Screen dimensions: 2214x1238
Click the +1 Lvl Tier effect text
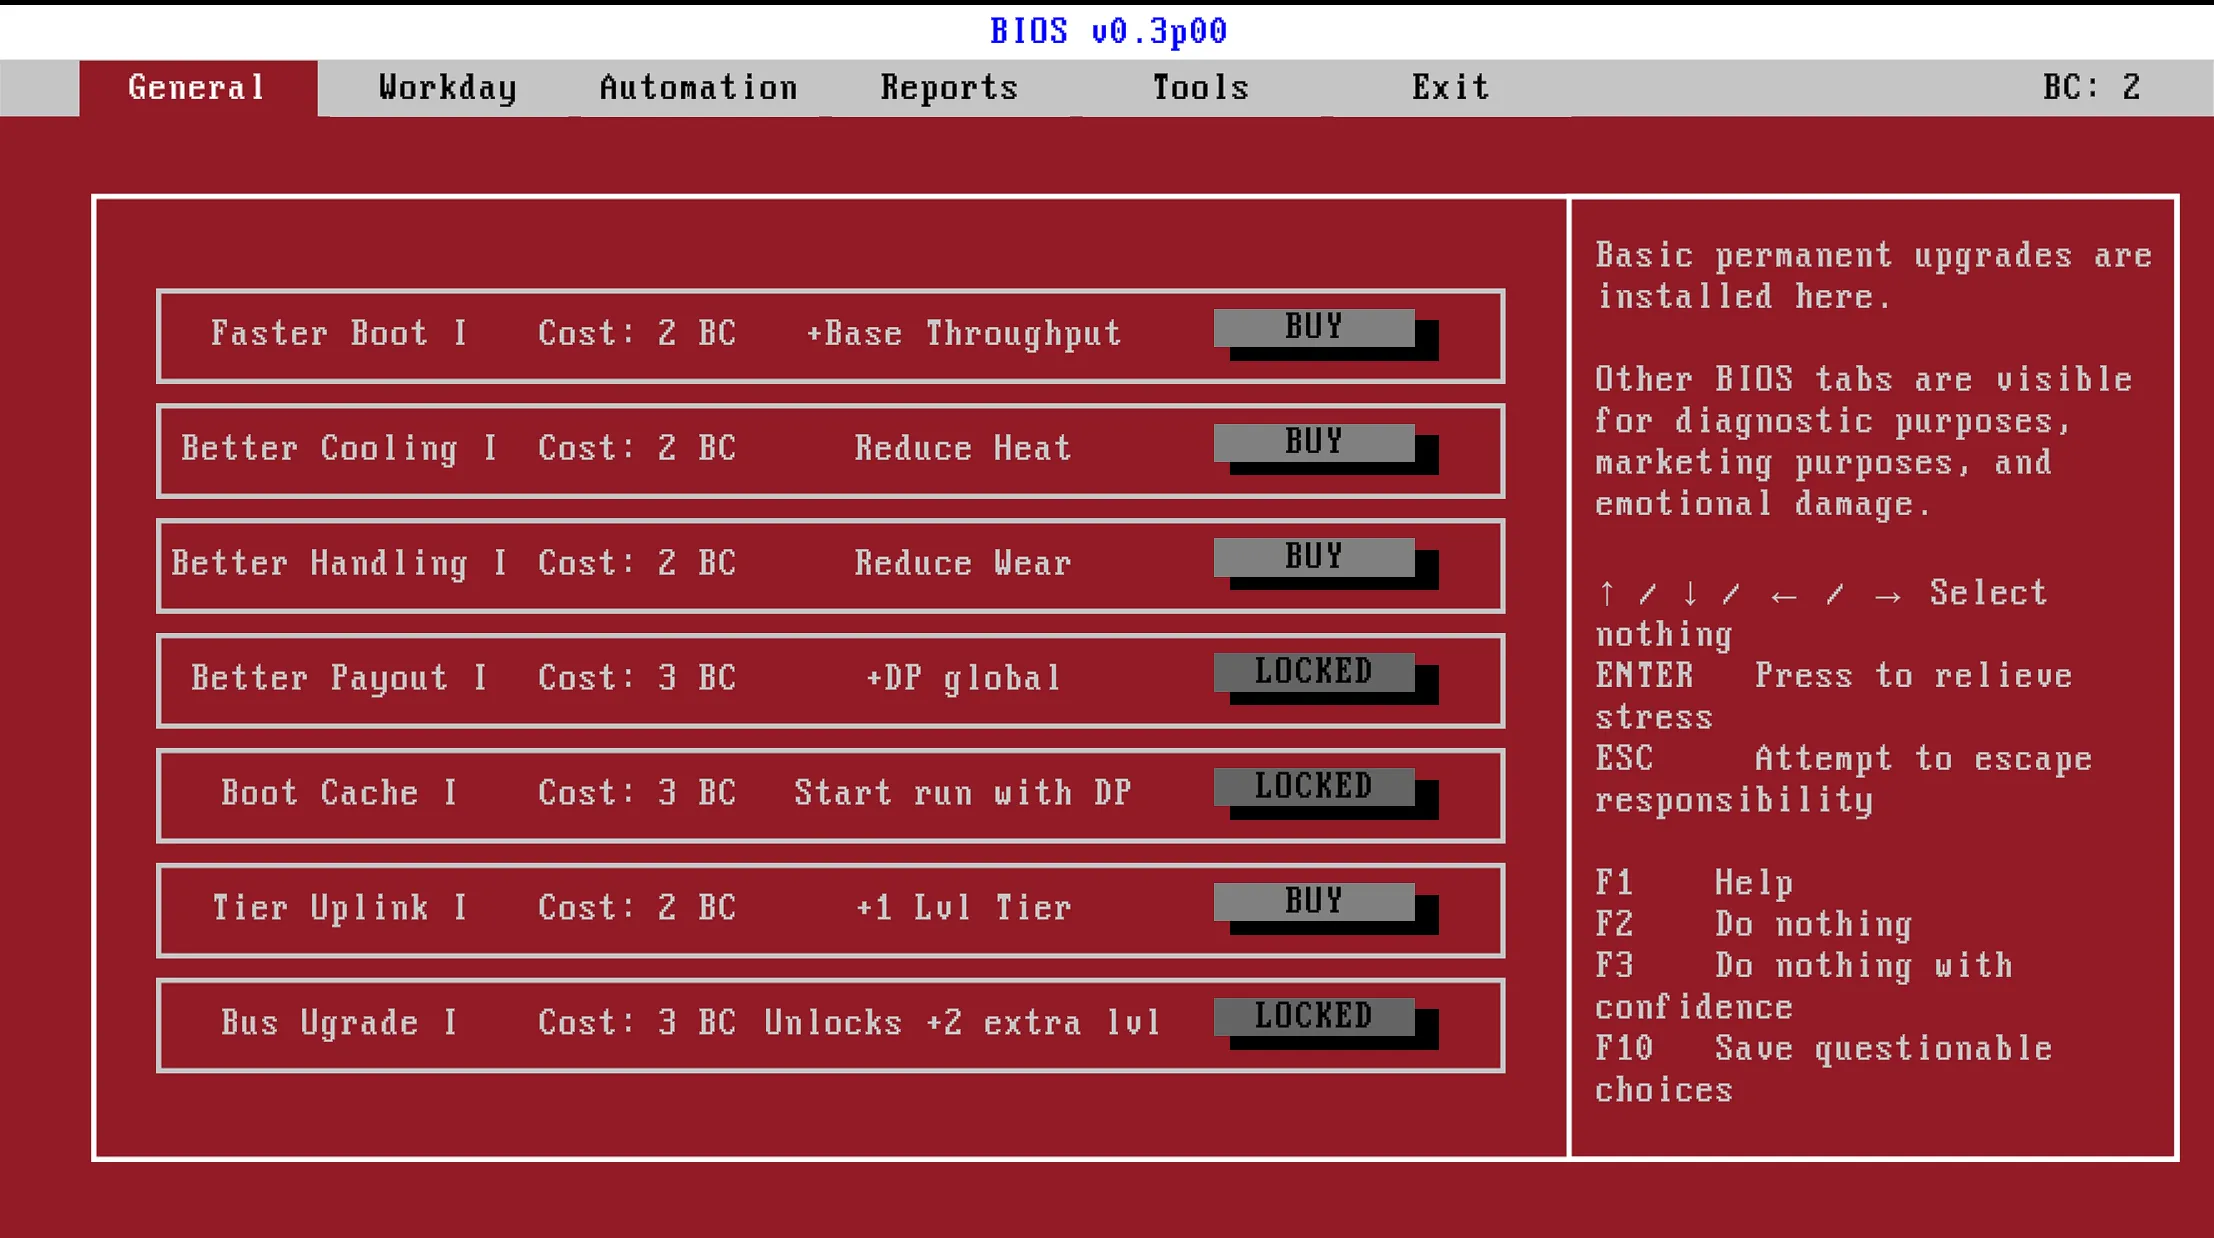tap(964, 909)
